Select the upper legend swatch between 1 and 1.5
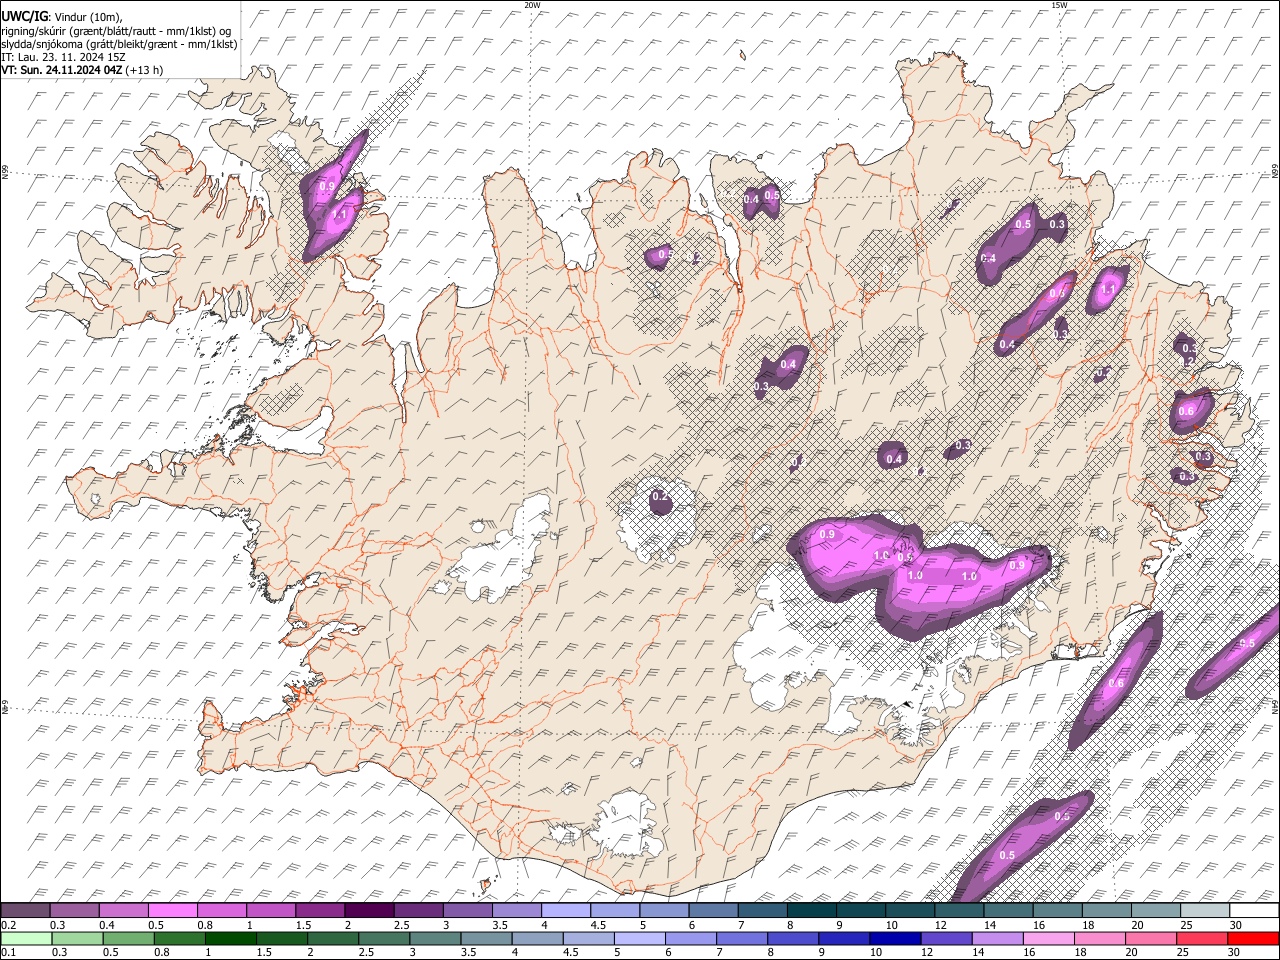The width and height of the screenshot is (1280, 960). (x=270, y=910)
